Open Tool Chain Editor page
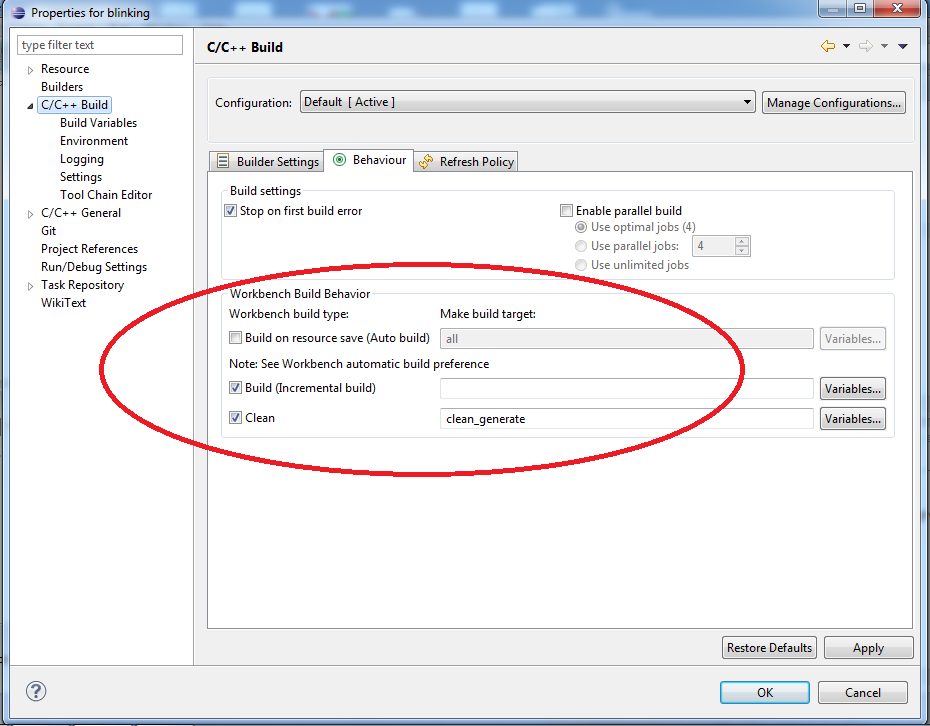Viewport: 930px width, 726px height. pos(106,195)
